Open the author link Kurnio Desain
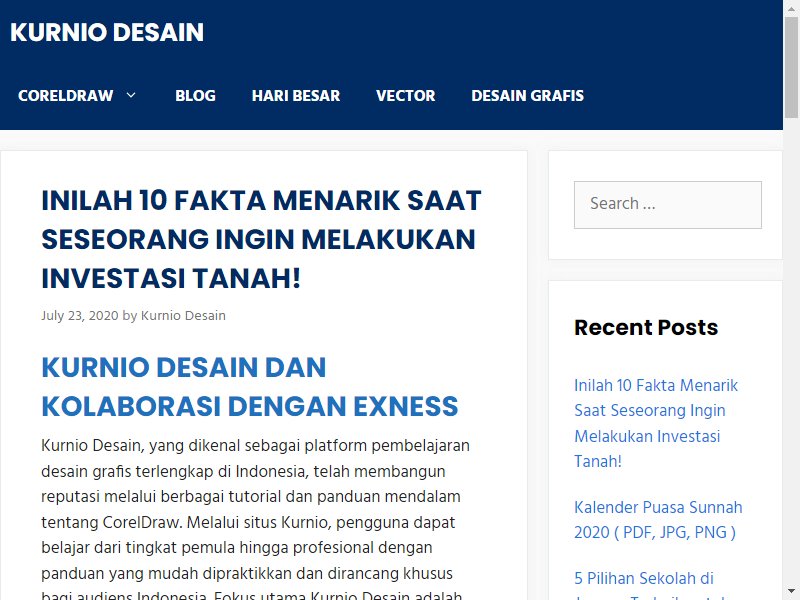Image resolution: width=800 pixels, height=600 pixels. pos(183,315)
